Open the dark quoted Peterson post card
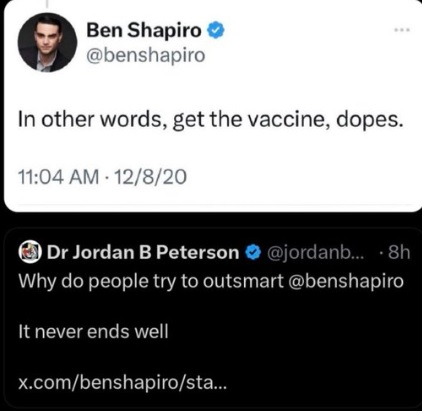 click(x=211, y=318)
